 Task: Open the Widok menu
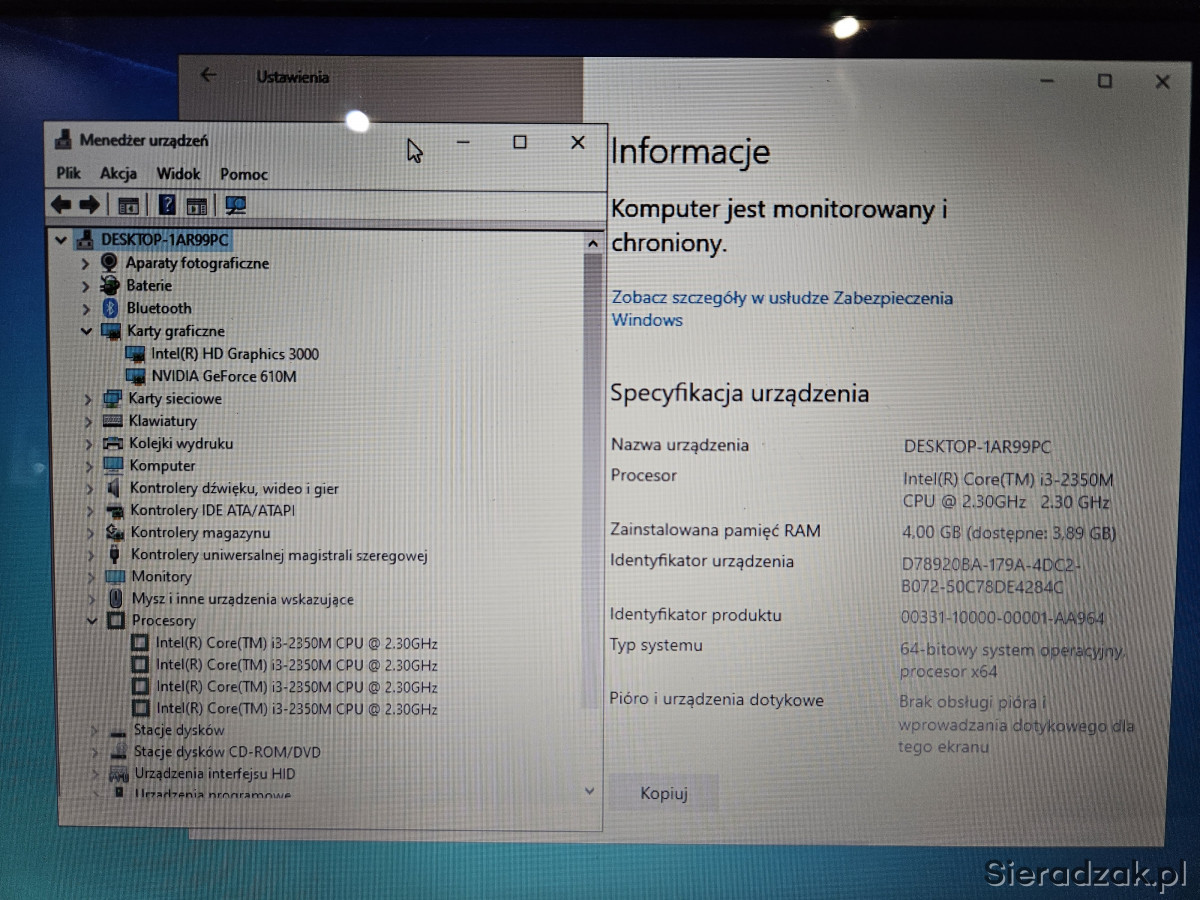coord(178,174)
